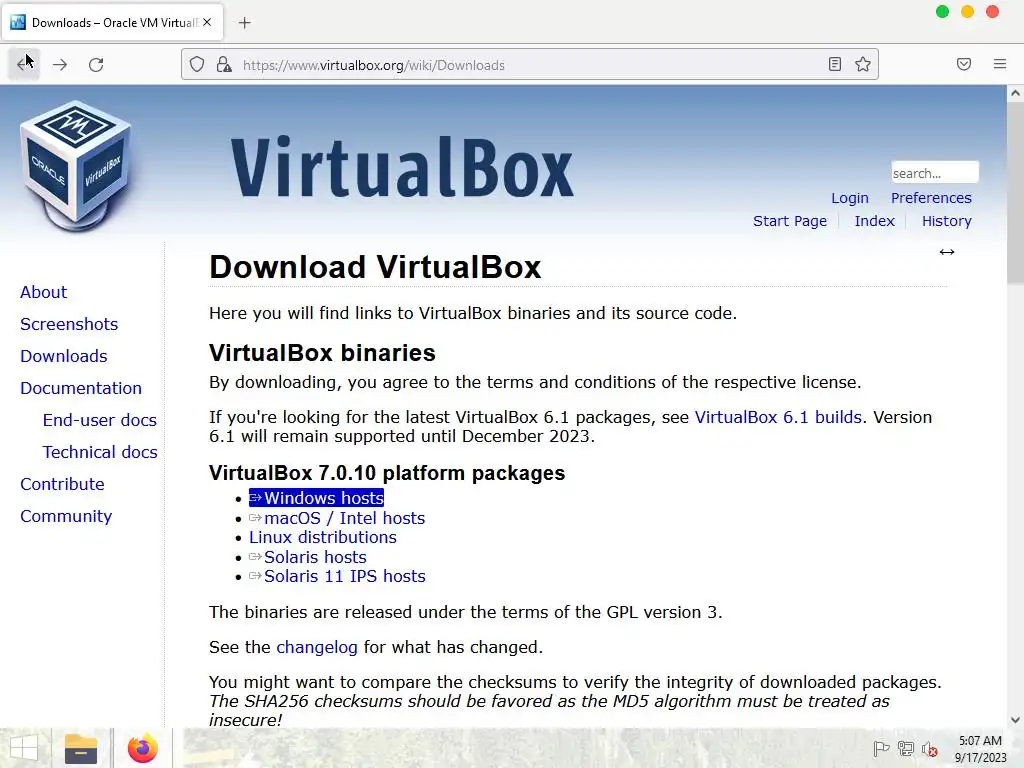Download the Solaris 11 IPS hosts package
Image resolution: width=1024 pixels, height=768 pixels.
pyautogui.click(x=338, y=576)
